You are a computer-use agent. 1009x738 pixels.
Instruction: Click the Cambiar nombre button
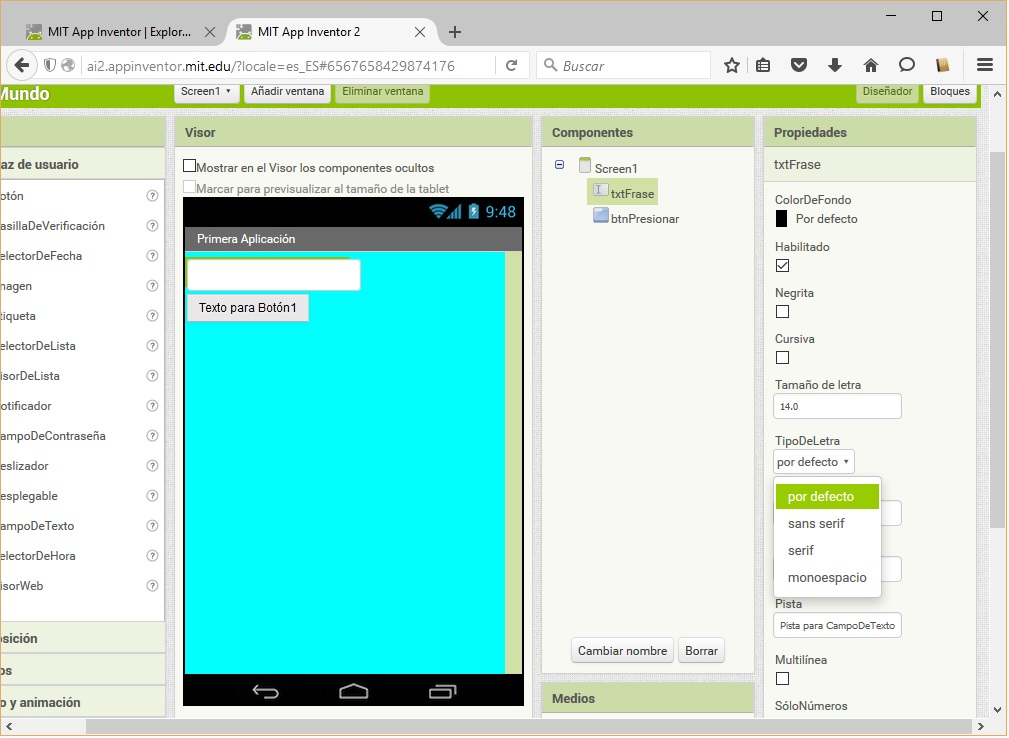tap(622, 651)
